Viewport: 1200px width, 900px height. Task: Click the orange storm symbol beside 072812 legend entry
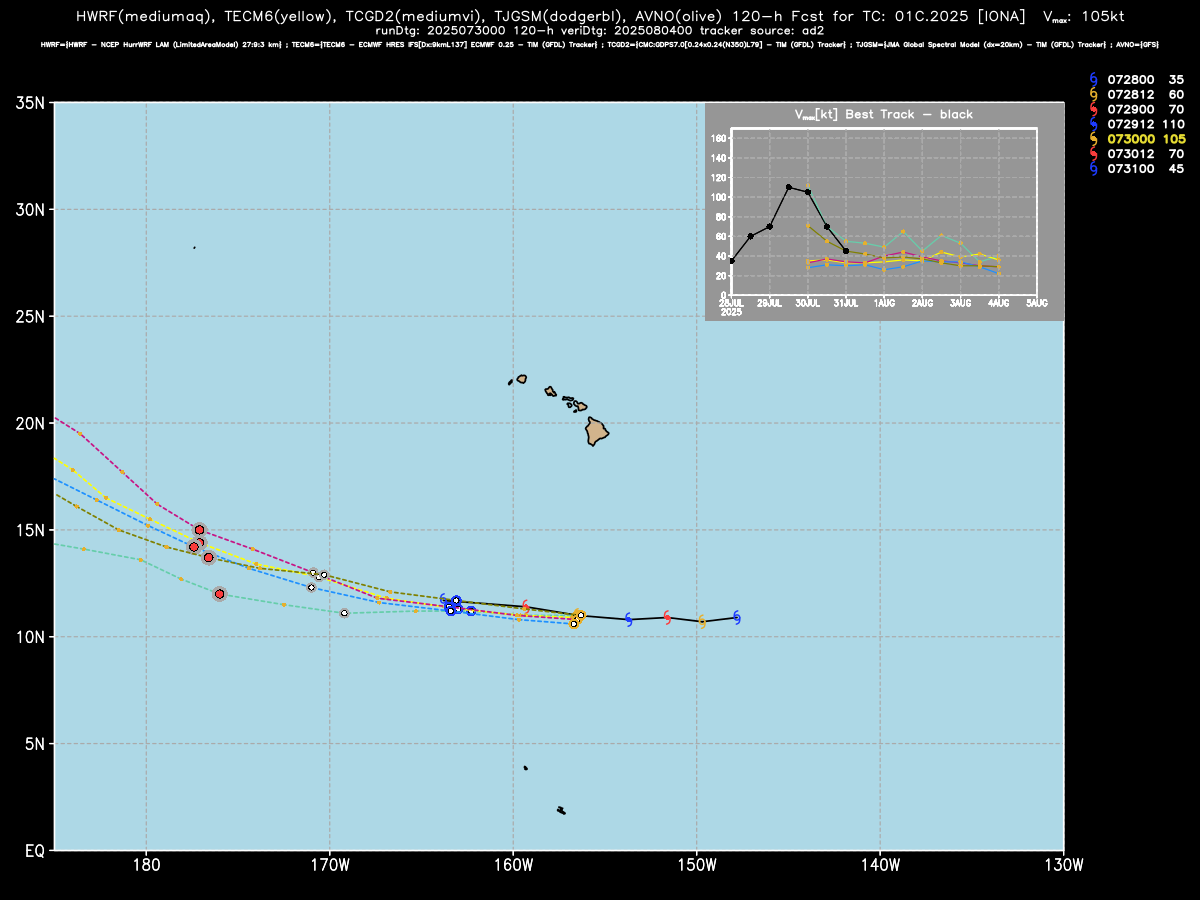point(1093,94)
